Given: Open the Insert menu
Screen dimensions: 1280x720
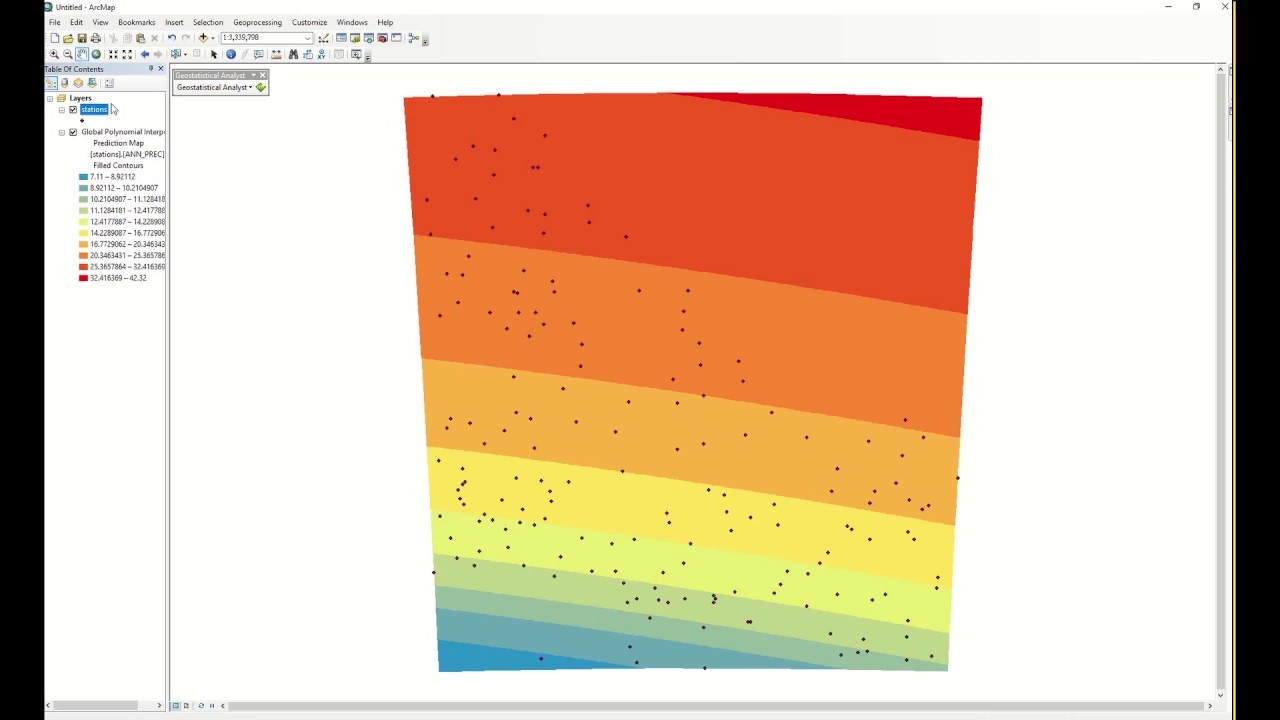Looking at the screenshot, I should click(174, 22).
